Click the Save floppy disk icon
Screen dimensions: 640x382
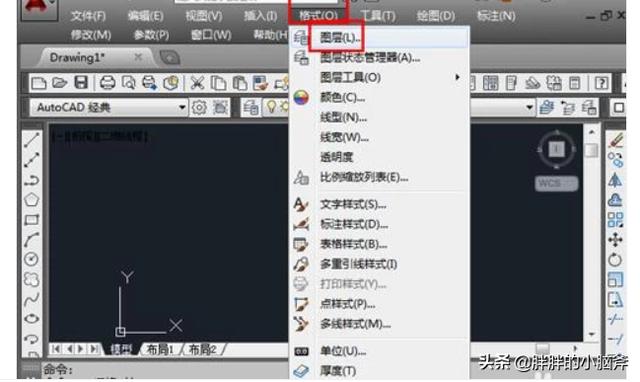[81, 83]
